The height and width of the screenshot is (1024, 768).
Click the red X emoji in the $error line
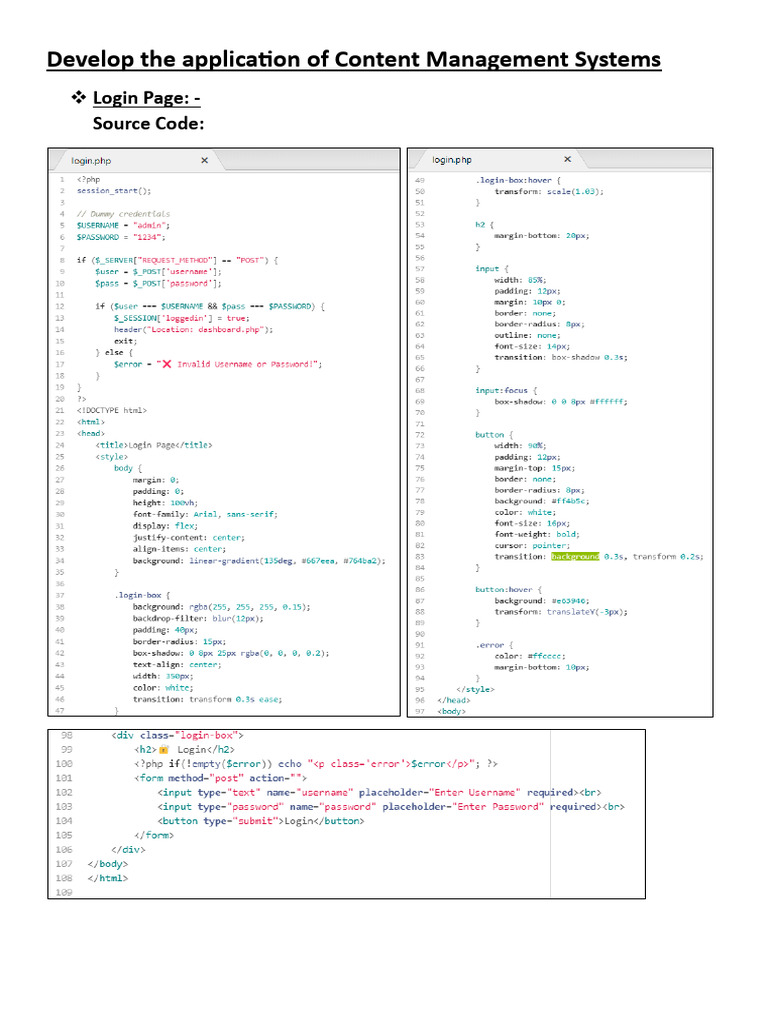click(x=167, y=364)
